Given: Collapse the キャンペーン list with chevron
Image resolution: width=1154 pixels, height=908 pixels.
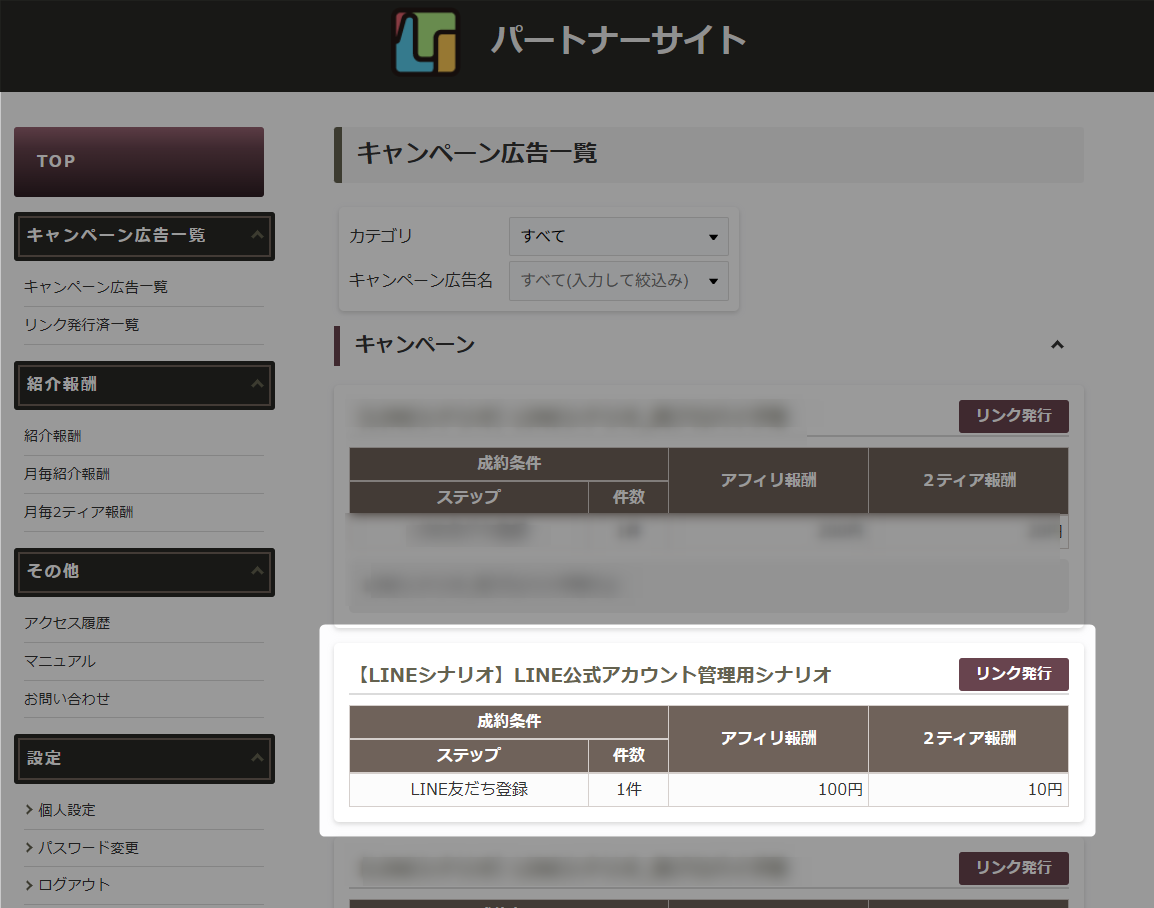Looking at the screenshot, I should tap(1057, 344).
